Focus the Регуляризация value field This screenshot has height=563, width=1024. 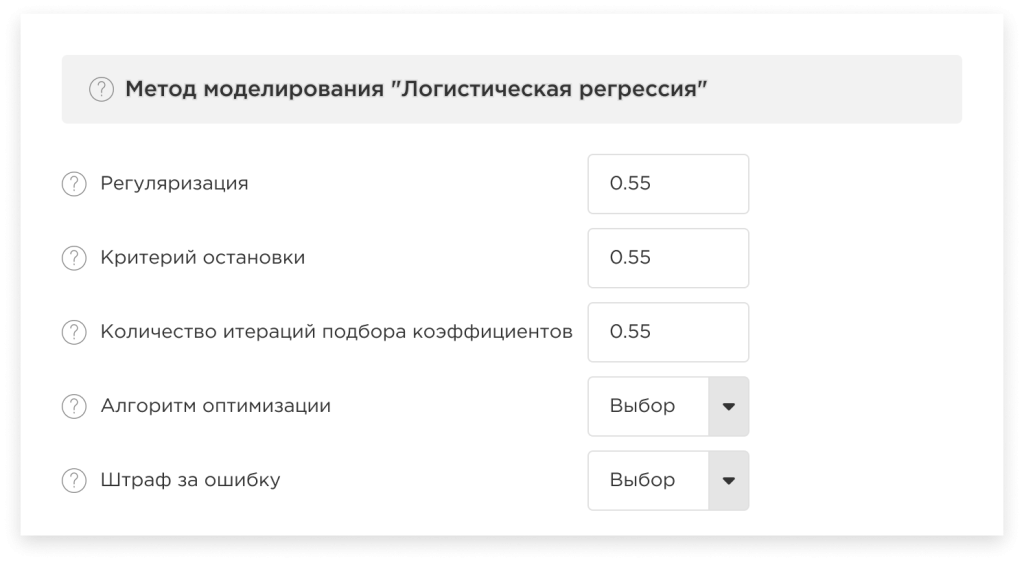668,184
